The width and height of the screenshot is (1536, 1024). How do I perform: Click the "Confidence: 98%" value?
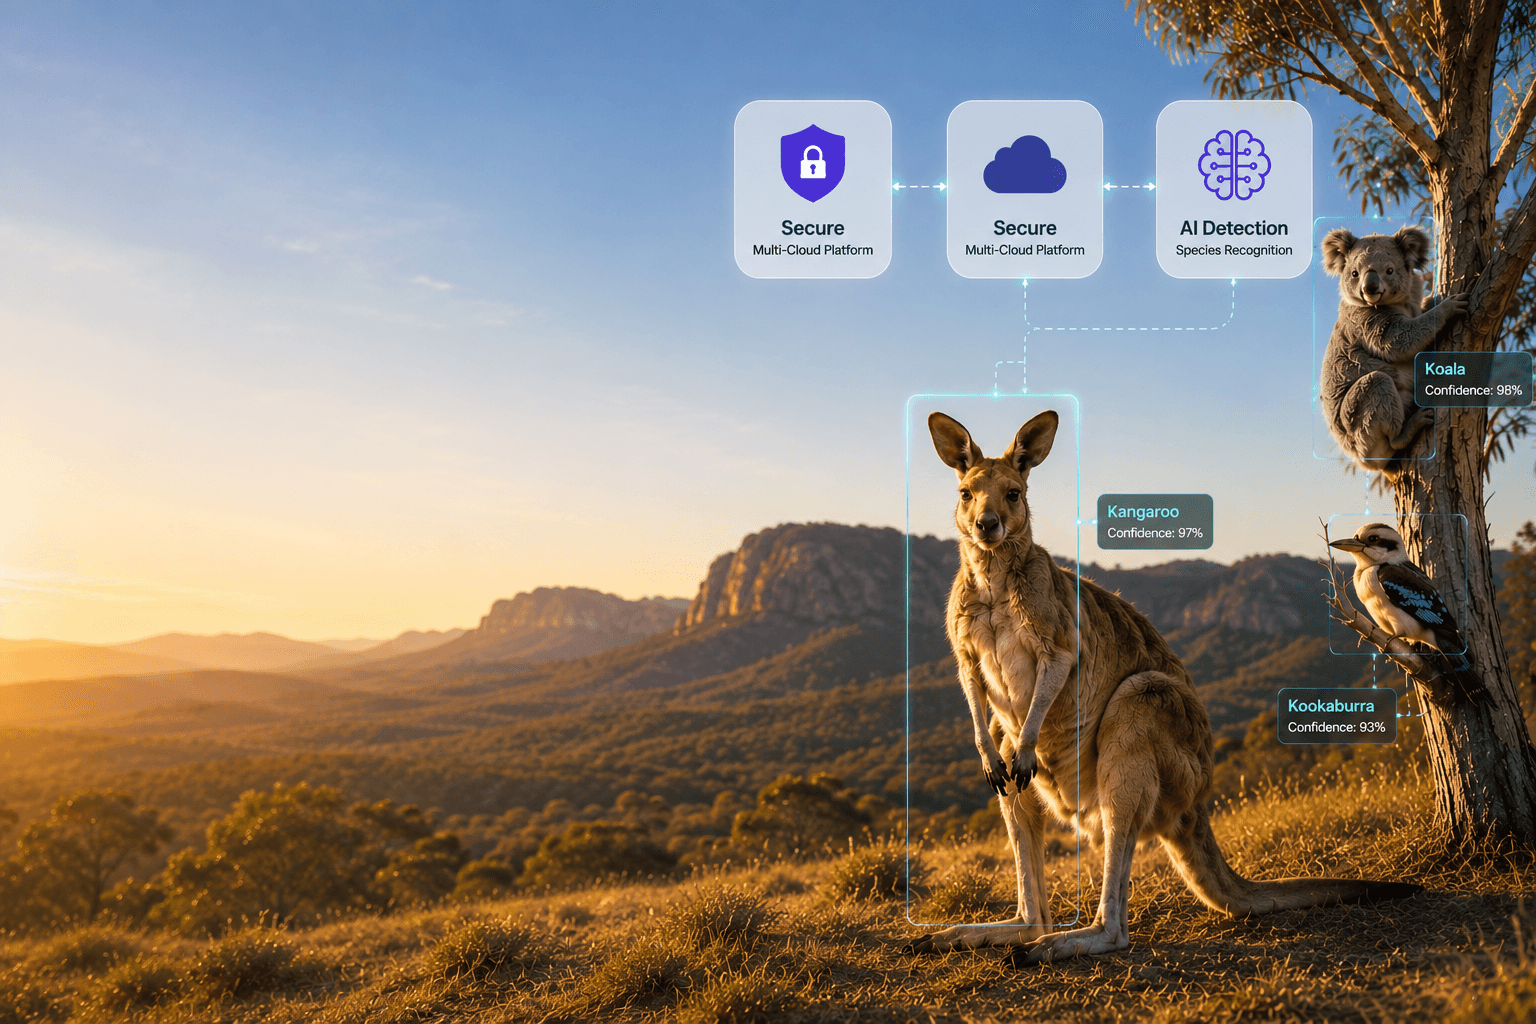pos(1473,391)
